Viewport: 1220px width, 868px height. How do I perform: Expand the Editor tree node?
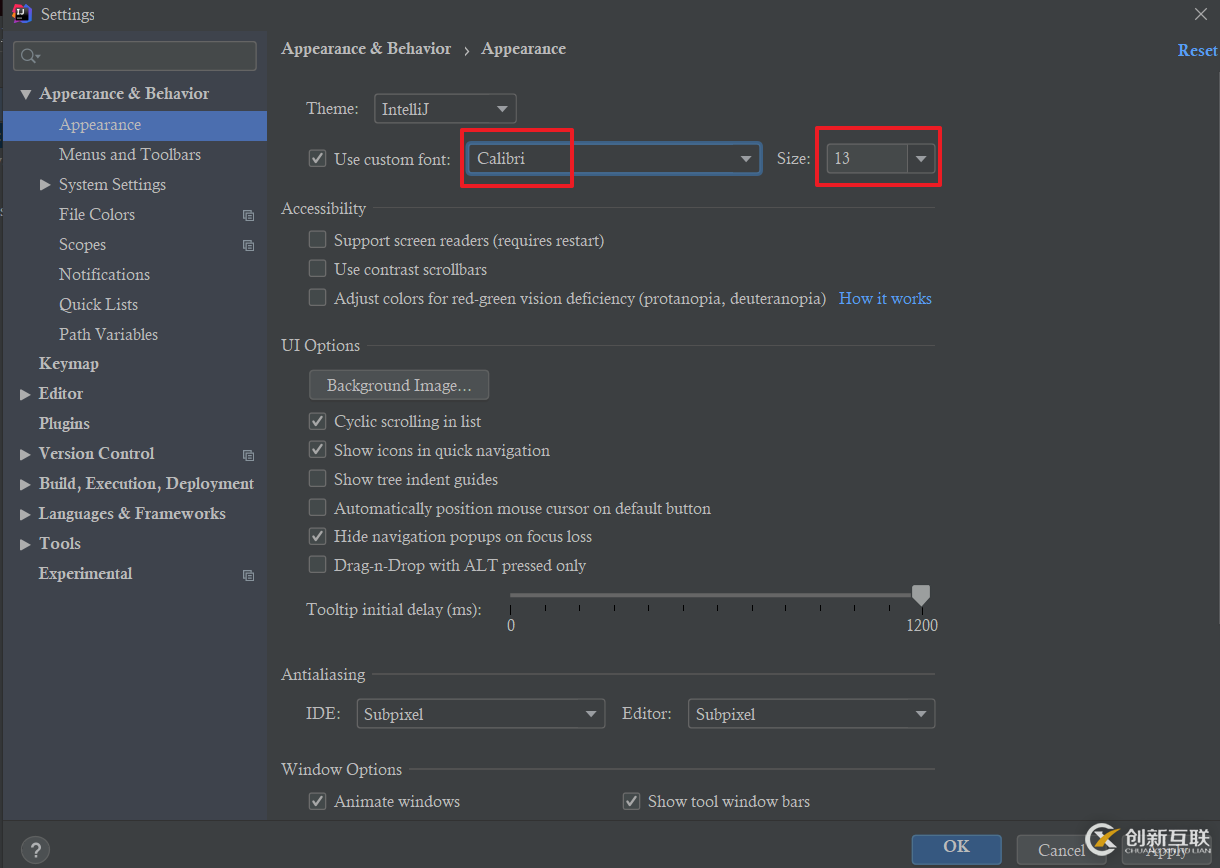click(25, 395)
